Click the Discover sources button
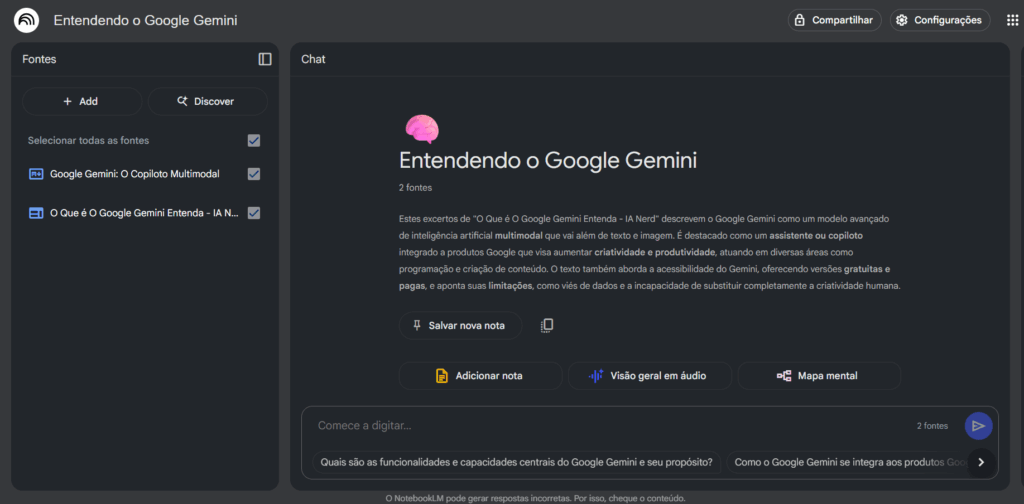The width and height of the screenshot is (1024, 504). point(208,101)
